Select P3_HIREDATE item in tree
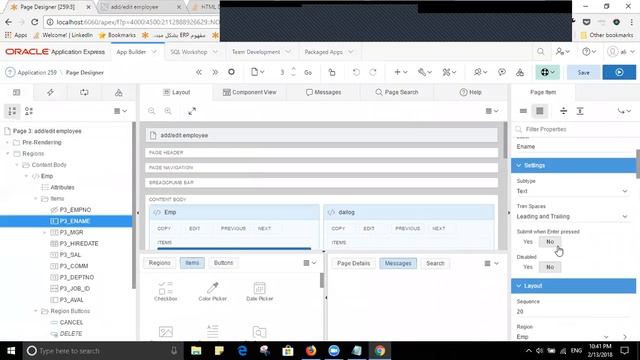This screenshot has height=360, width=640. (79, 243)
